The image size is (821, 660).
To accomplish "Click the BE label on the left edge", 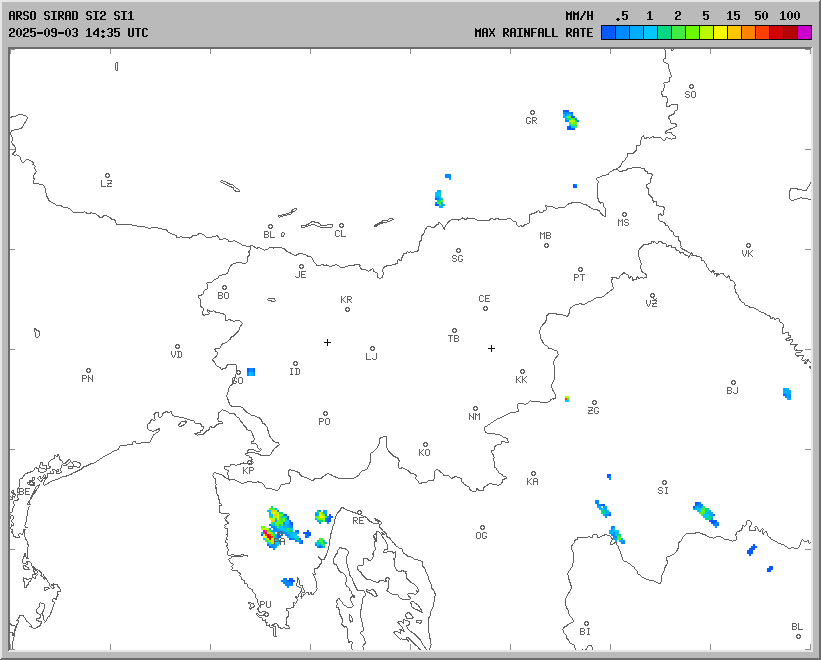I will tap(24, 491).
